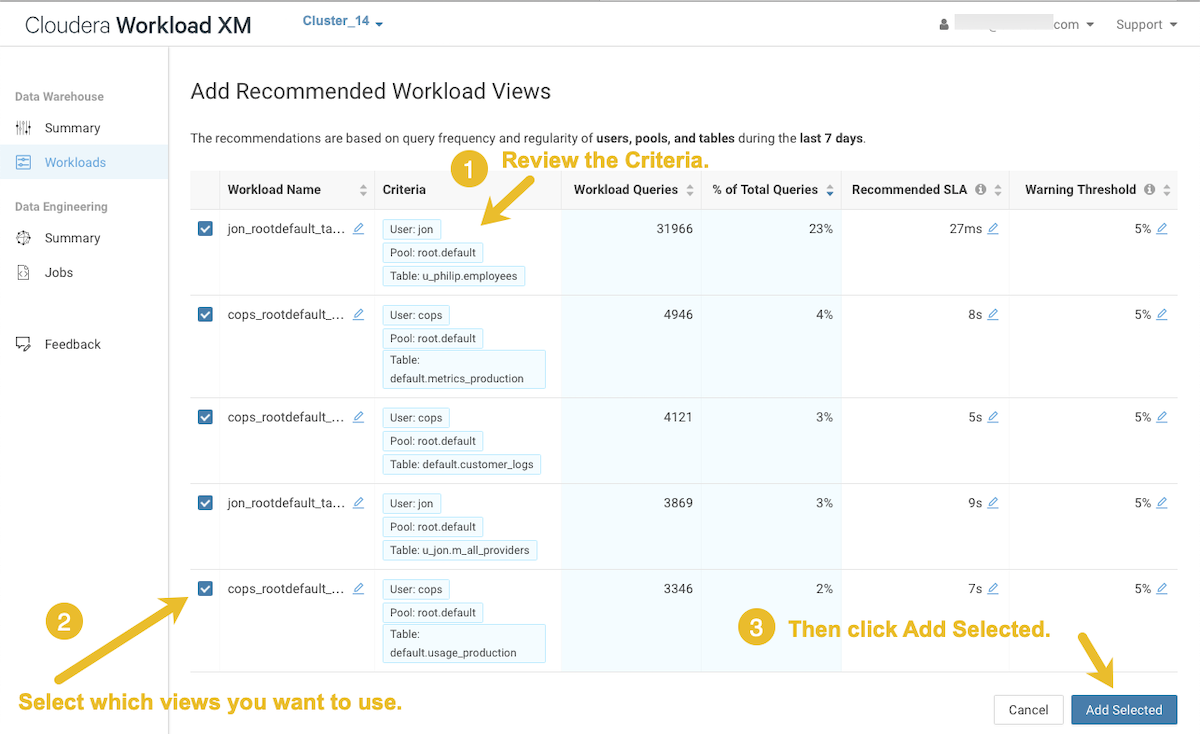Screen dimensions: 1200x734
Task: Uncheck the first jon_rootdefault workload checkbox
Action: point(205,229)
